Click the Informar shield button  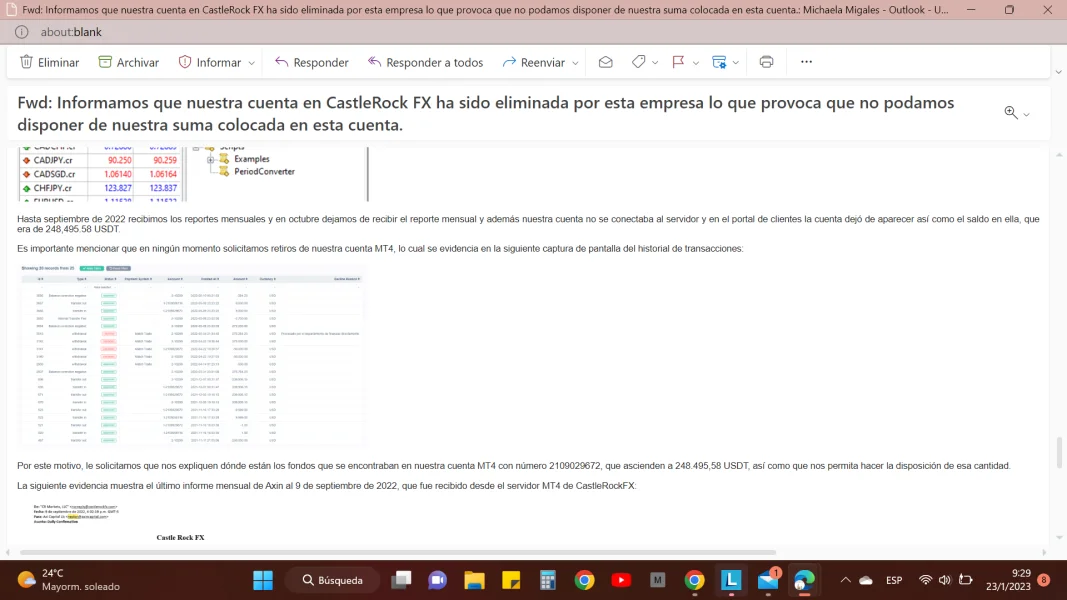click(x=210, y=62)
